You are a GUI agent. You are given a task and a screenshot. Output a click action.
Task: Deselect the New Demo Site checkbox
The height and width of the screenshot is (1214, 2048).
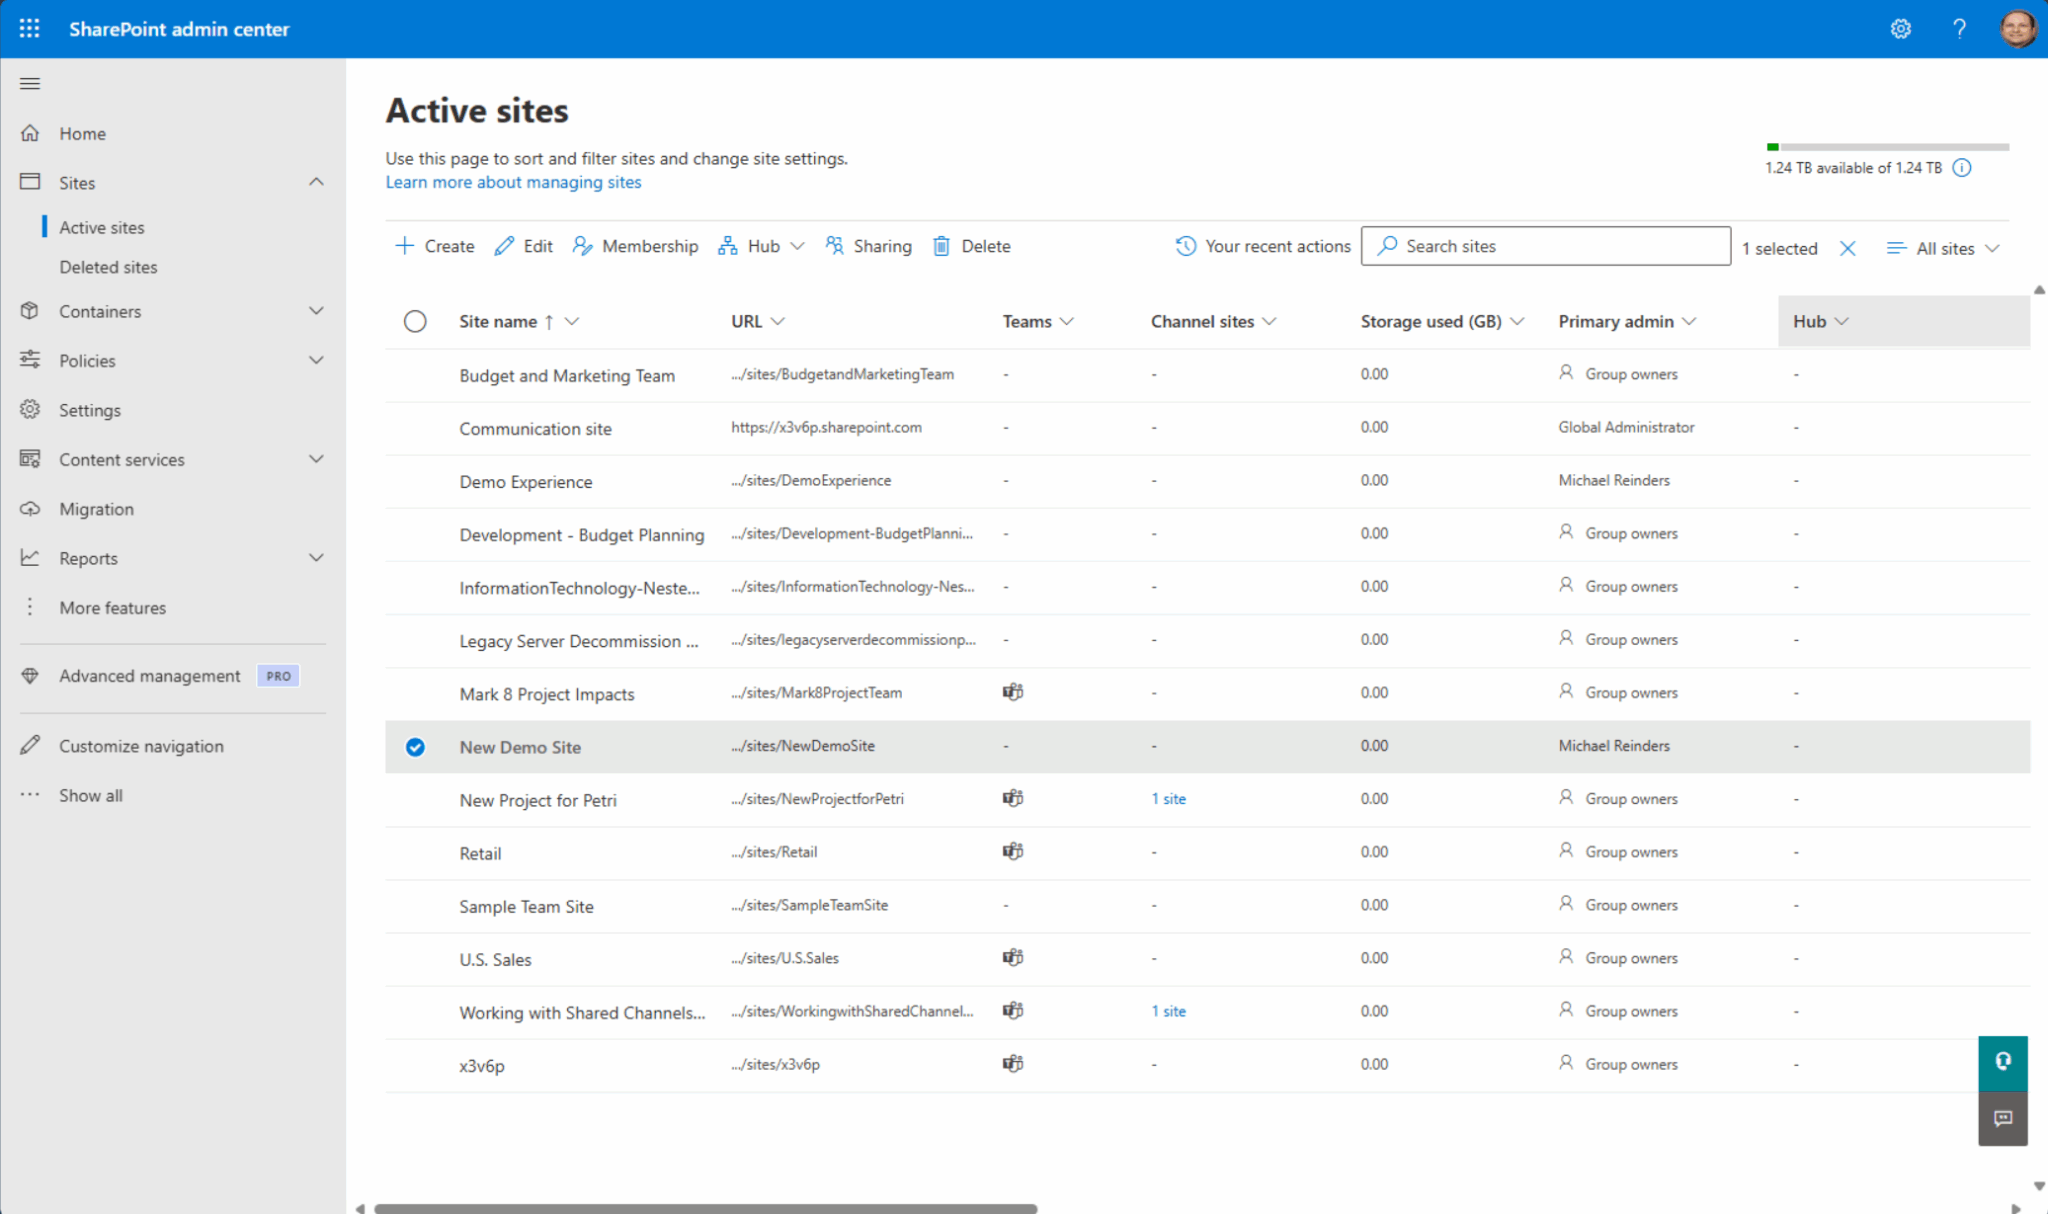point(415,746)
